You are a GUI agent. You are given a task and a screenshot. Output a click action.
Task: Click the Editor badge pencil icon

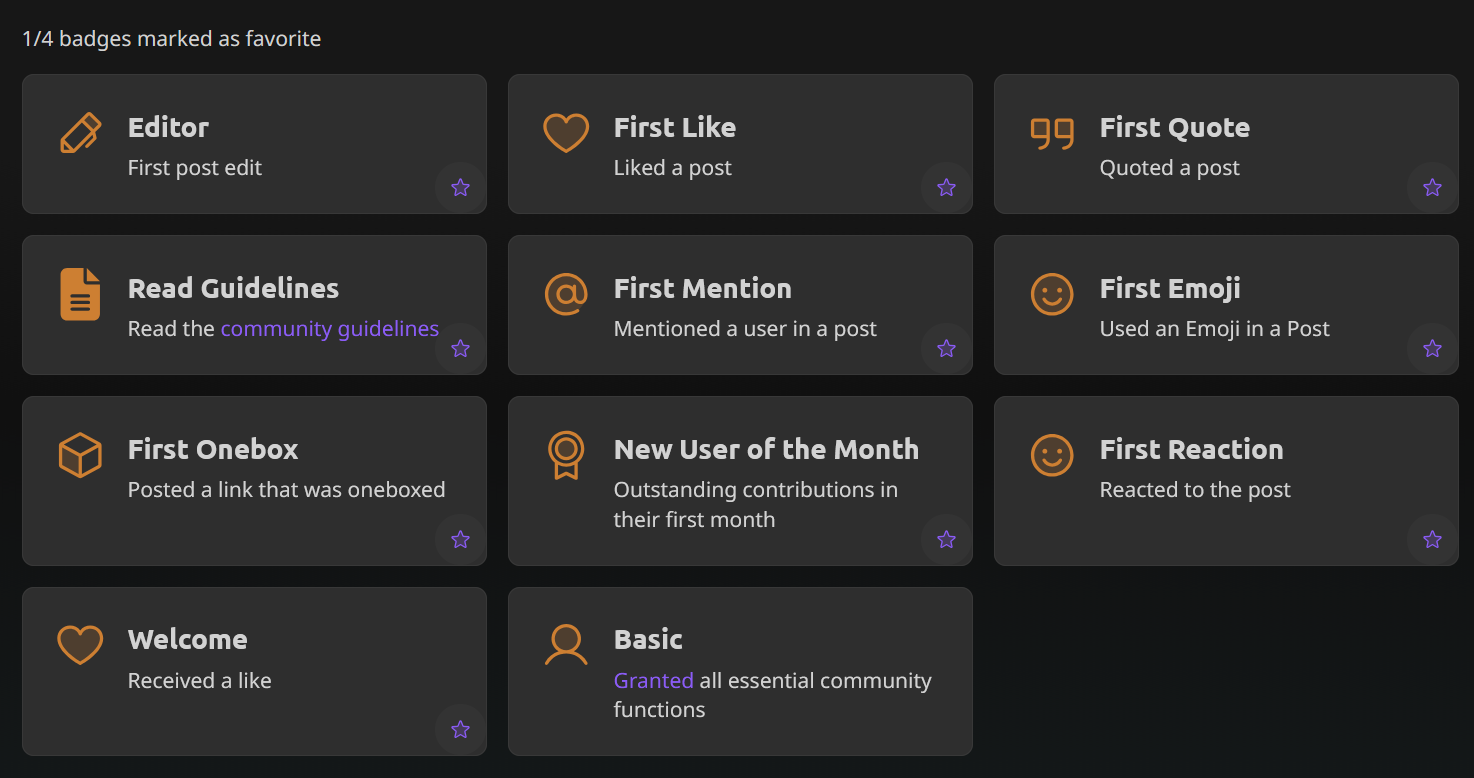click(x=80, y=133)
